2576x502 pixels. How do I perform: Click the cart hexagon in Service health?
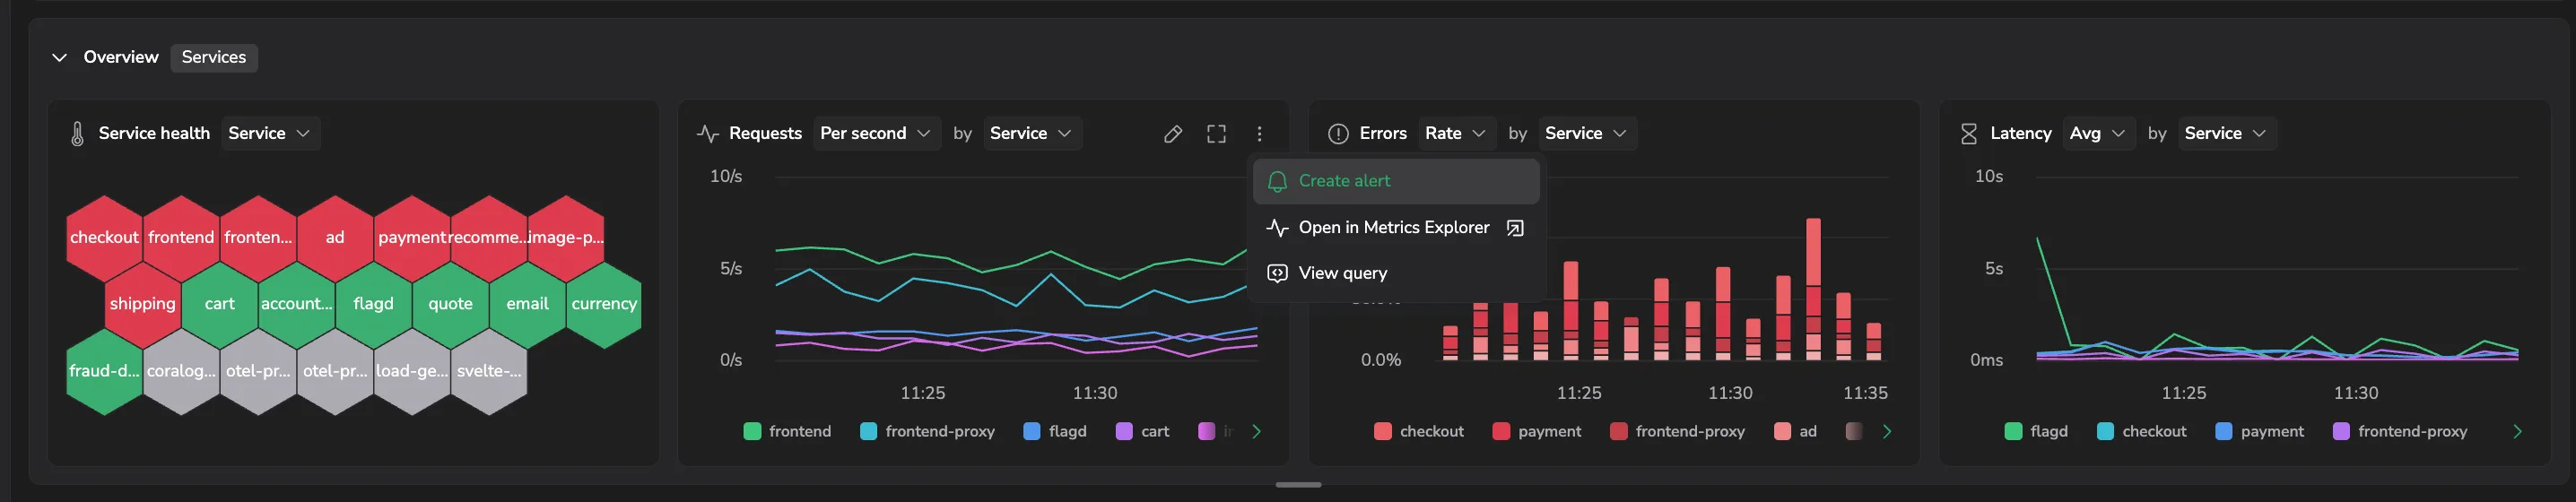(219, 304)
